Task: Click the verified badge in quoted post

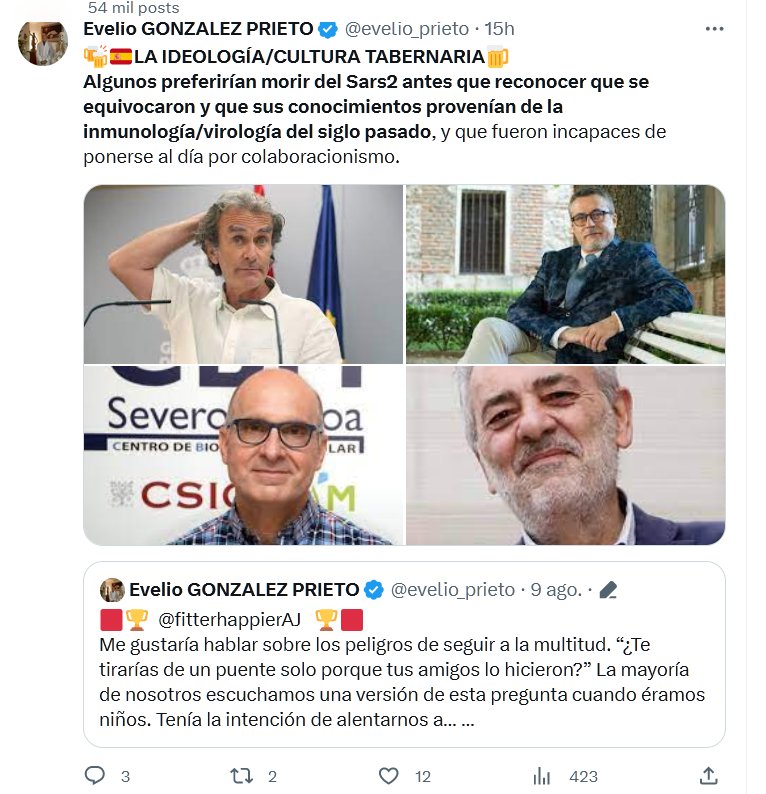Action: (374, 590)
